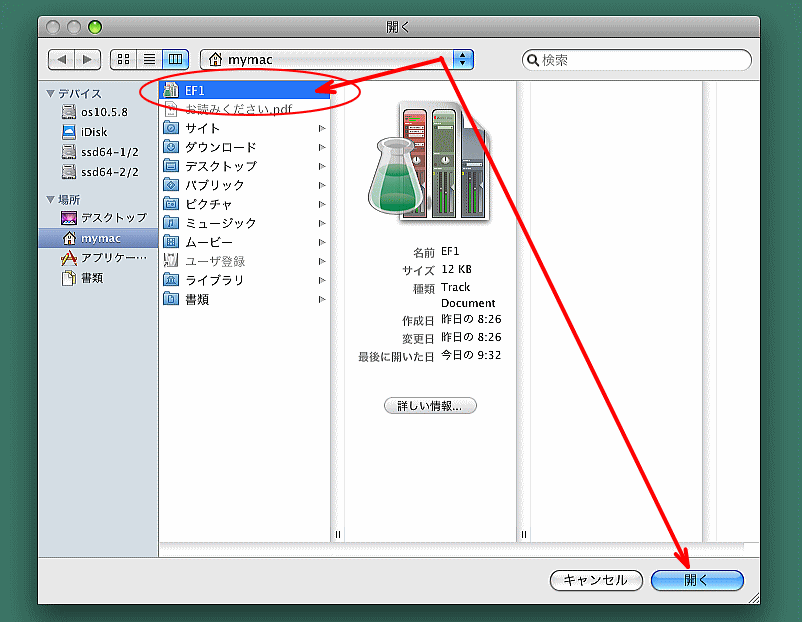Open the ダウンロード folder
802x622 pixels.
point(220,147)
